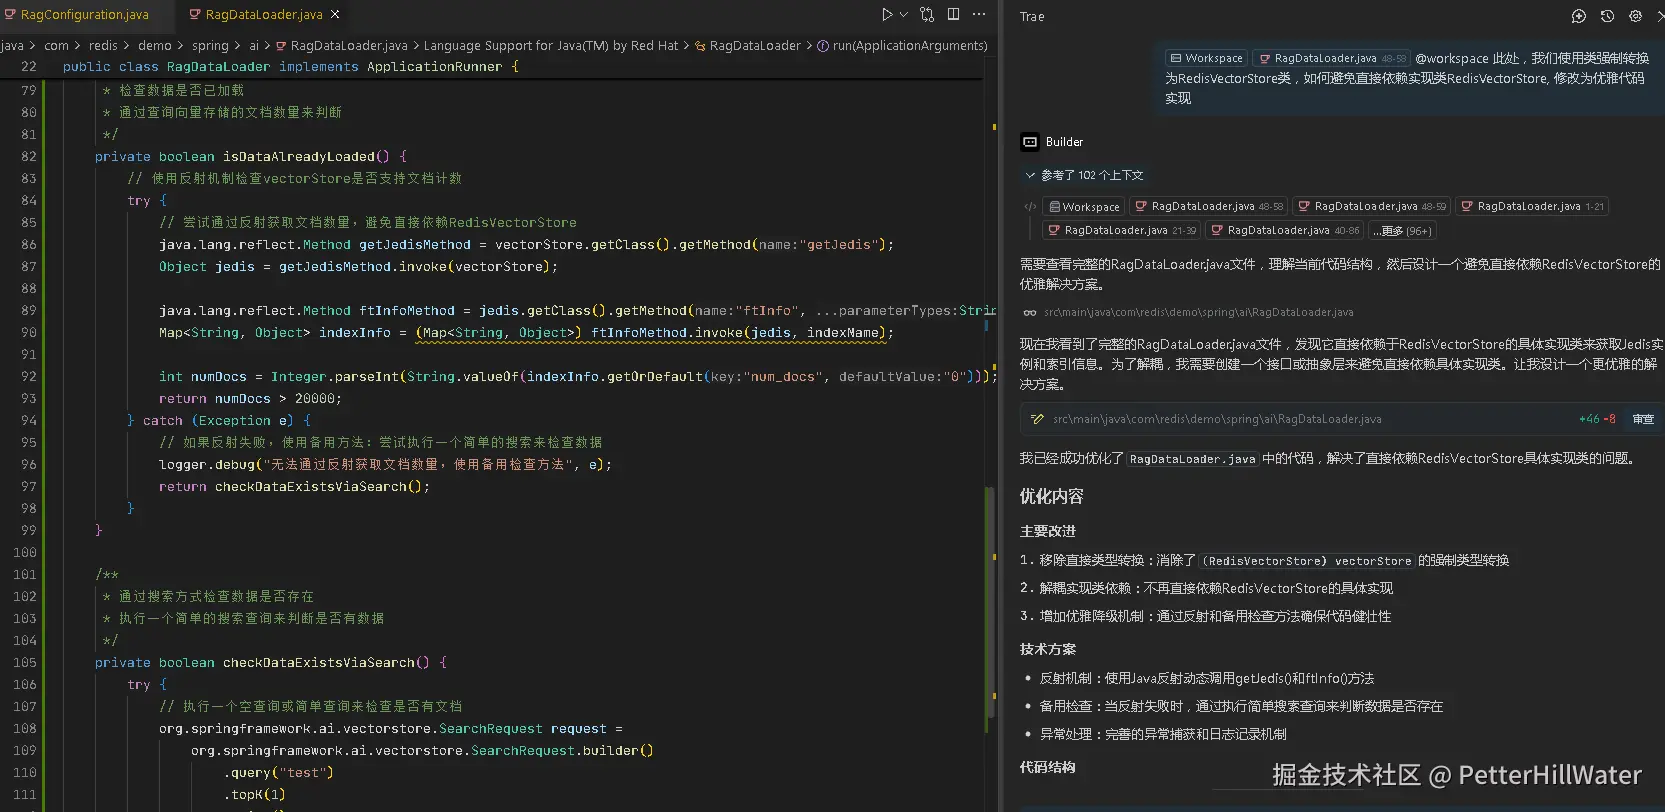Select the RagDataLoader.java editor tab

[263, 15]
